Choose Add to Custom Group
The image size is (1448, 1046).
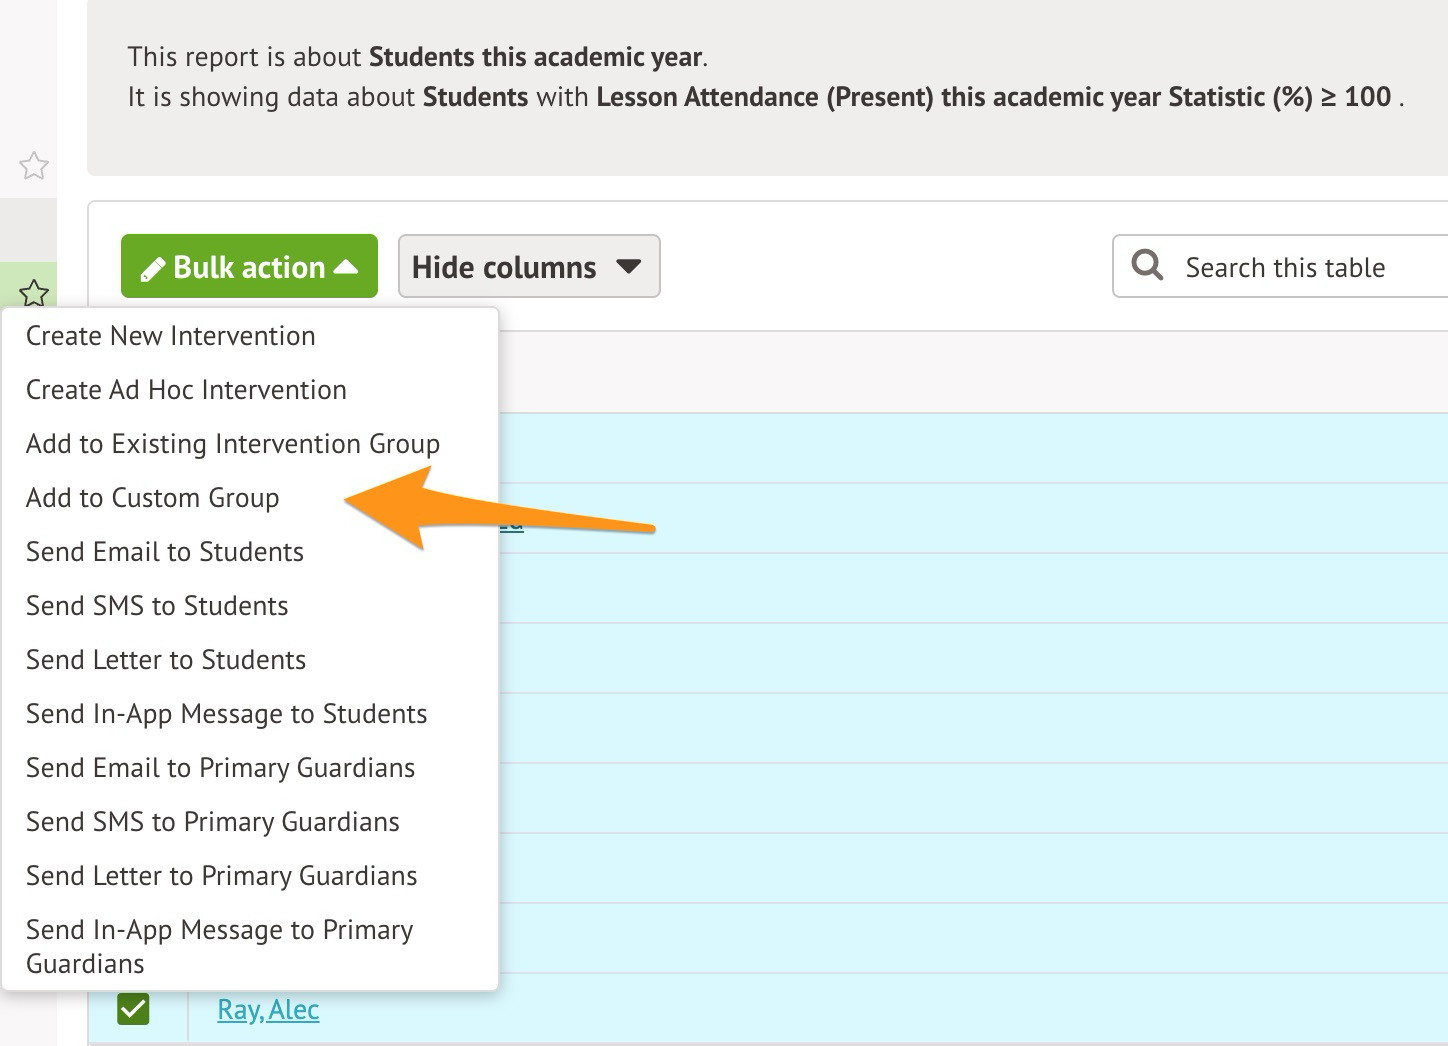(153, 498)
